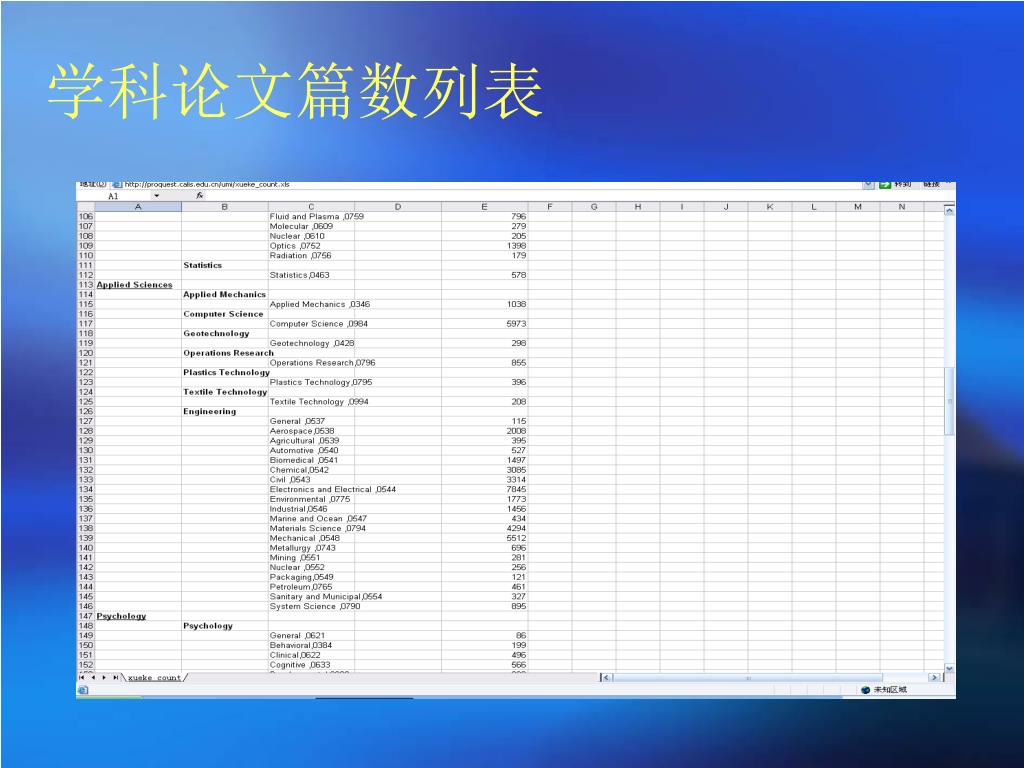This screenshot has height=768, width=1024.
Task: Click vertical scrollbar down arrow
Action: coord(950,668)
